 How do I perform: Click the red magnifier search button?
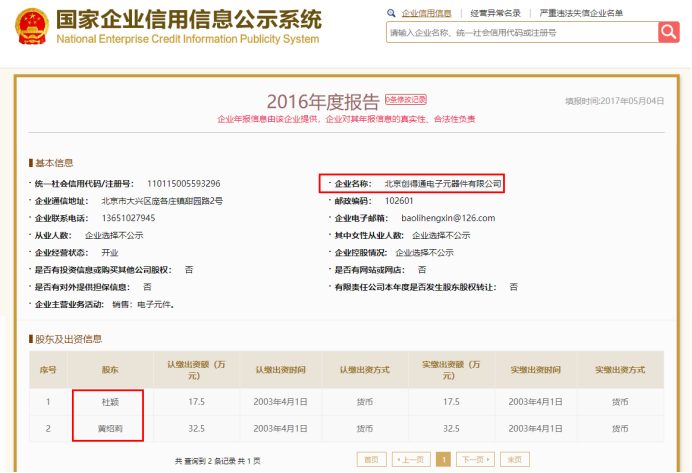point(669,32)
